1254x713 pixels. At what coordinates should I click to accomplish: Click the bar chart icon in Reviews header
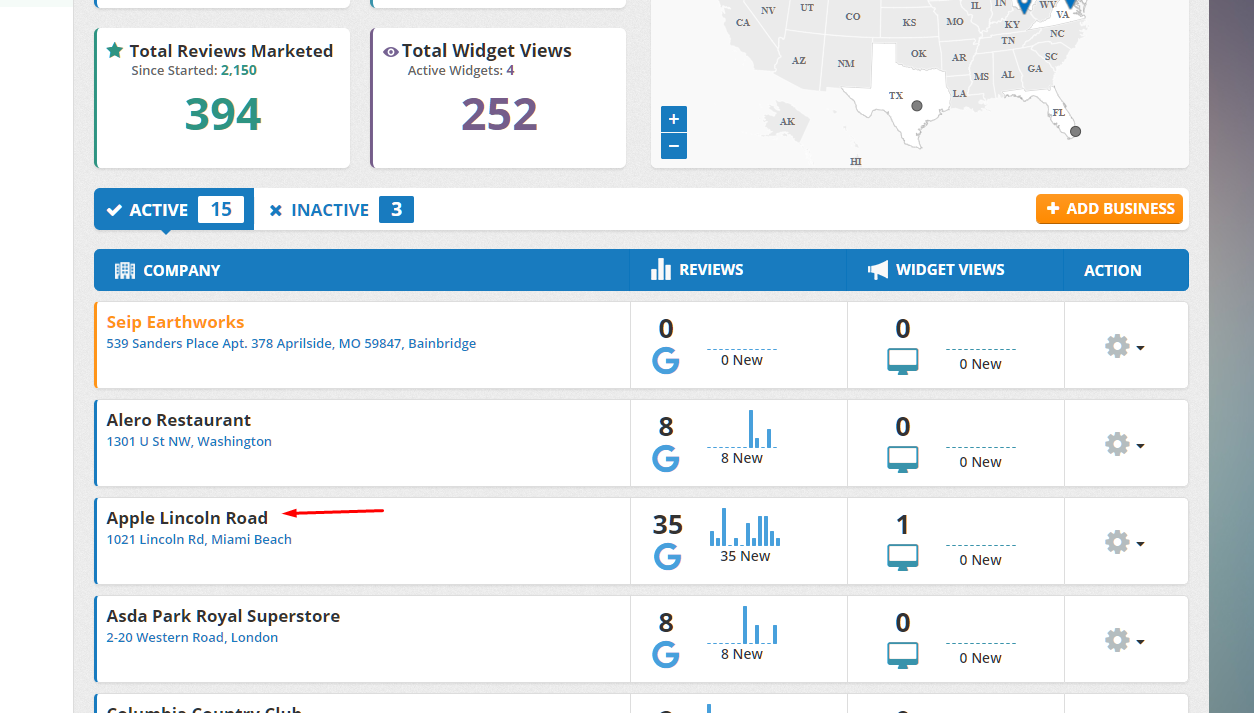click(x=661, y=269)
